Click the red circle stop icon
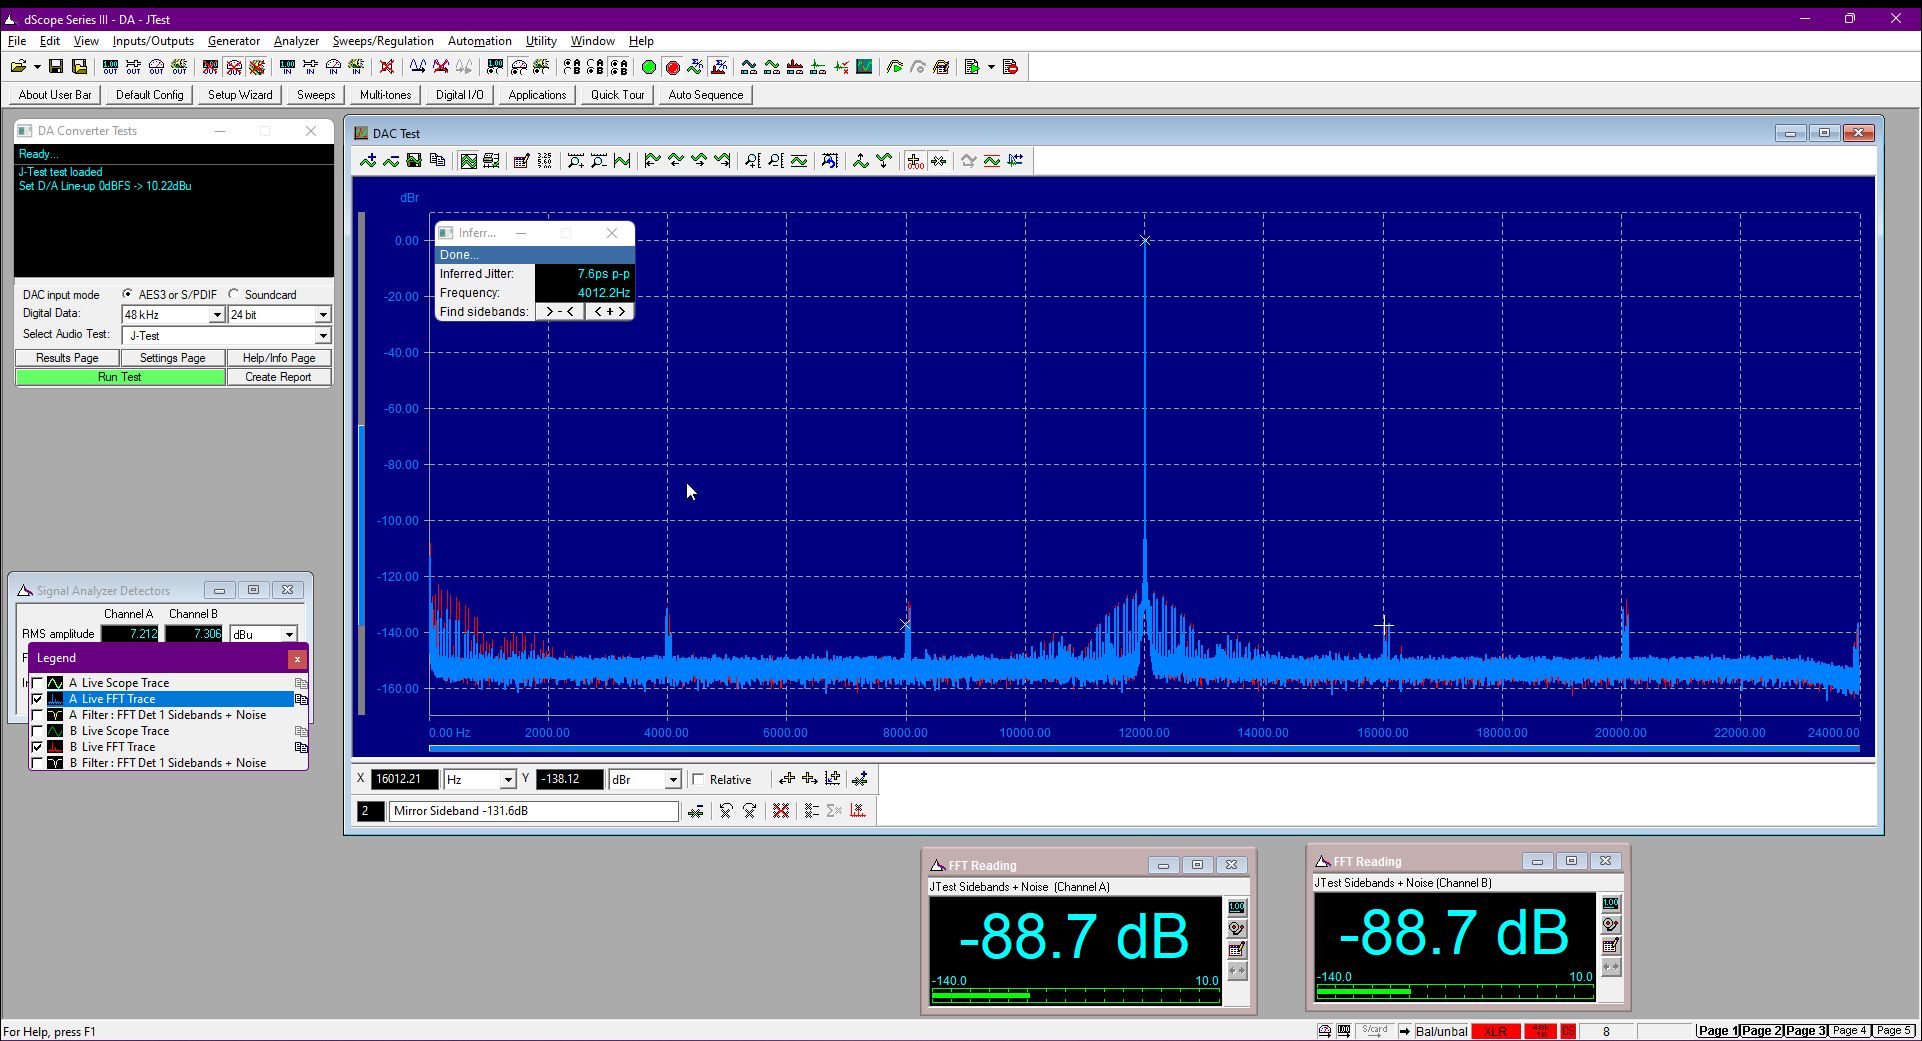The height and width of the screenshot is (1041, 1922). 672,67
